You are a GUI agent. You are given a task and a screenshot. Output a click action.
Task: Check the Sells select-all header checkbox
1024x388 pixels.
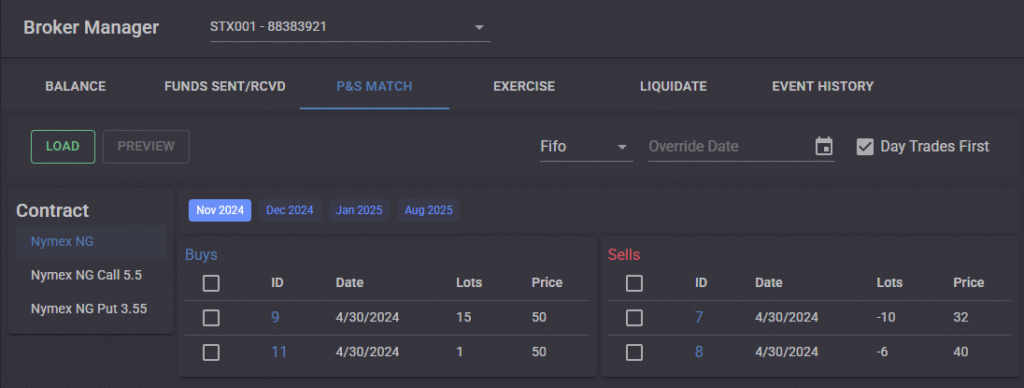click(634, 283)
